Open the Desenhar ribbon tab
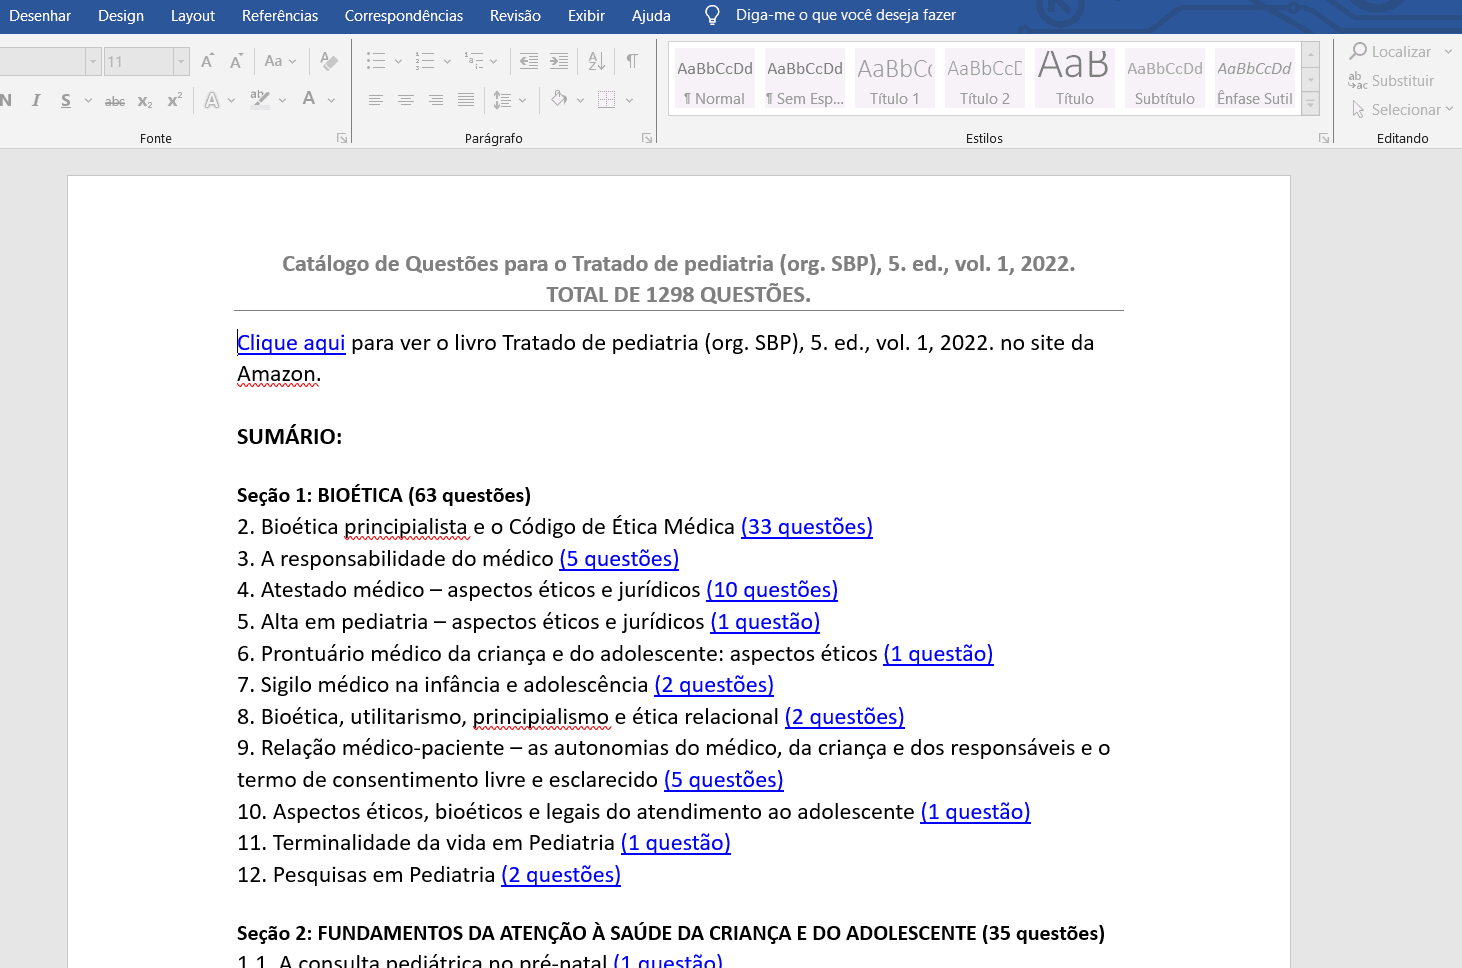The image size is (1462, 968). pyautogui.click(x=40, y=16)
